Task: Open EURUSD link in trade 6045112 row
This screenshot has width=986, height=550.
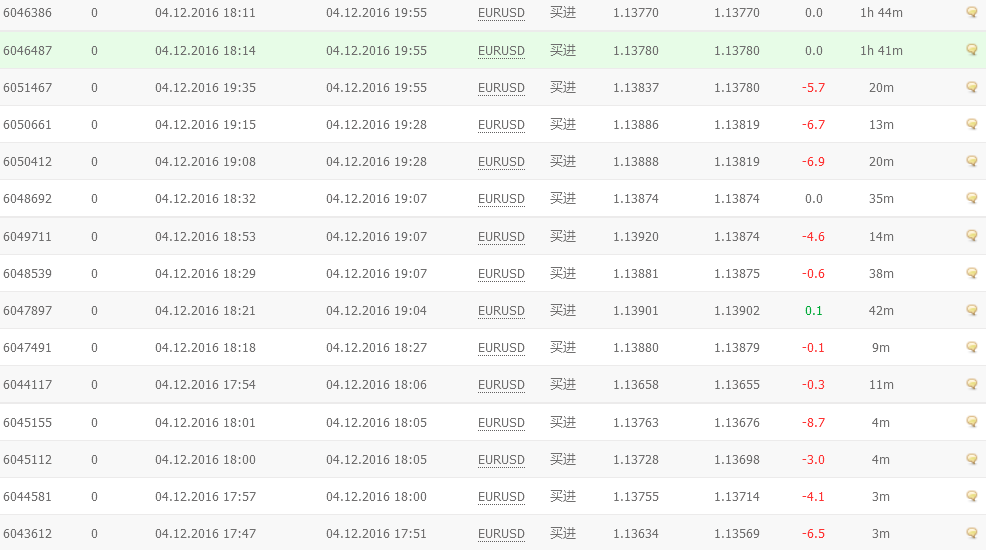Action: pos(501,460)
